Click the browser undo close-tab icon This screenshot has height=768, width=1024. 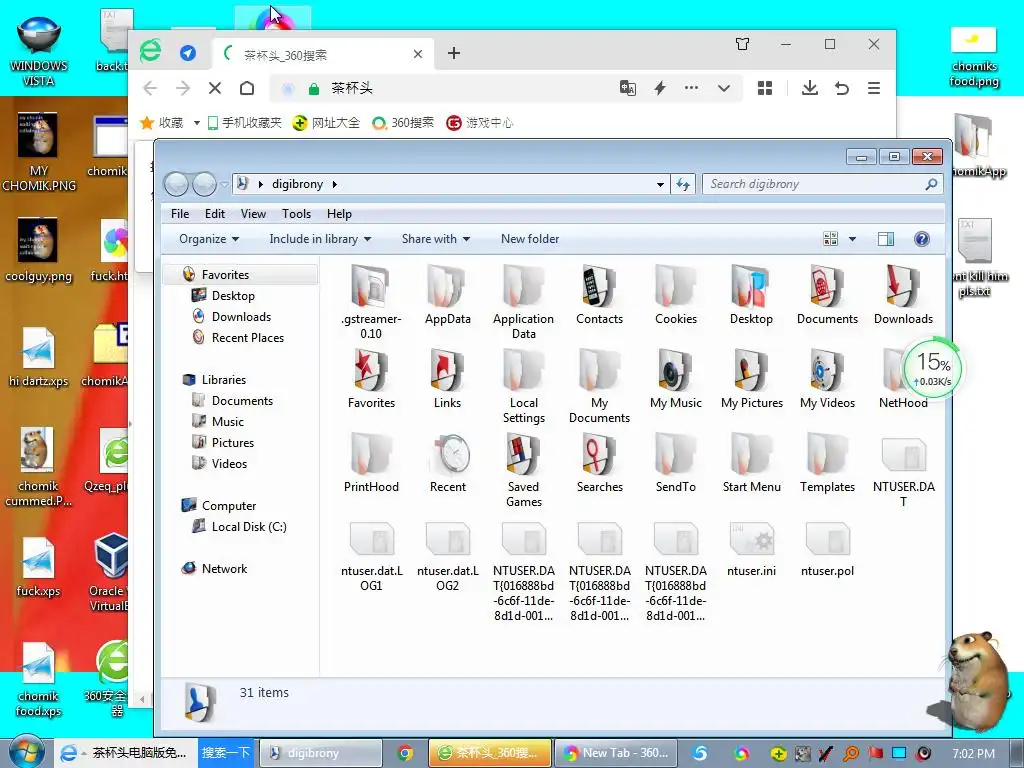click(842, 88)
